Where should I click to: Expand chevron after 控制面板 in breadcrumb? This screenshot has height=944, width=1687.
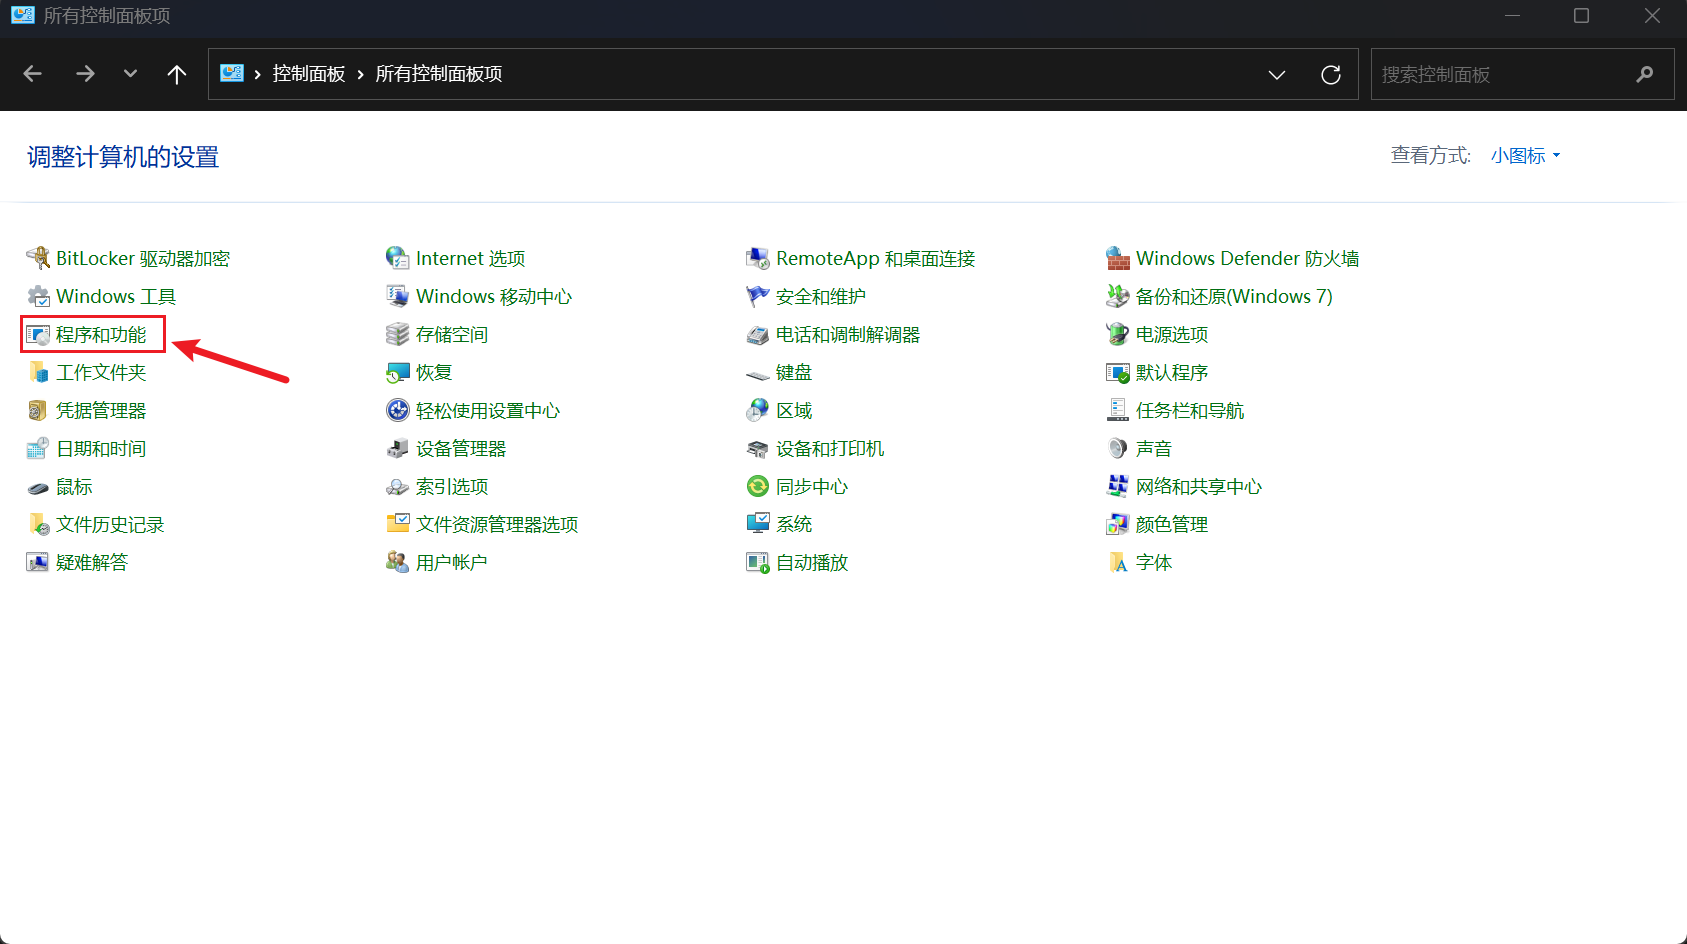360,74
